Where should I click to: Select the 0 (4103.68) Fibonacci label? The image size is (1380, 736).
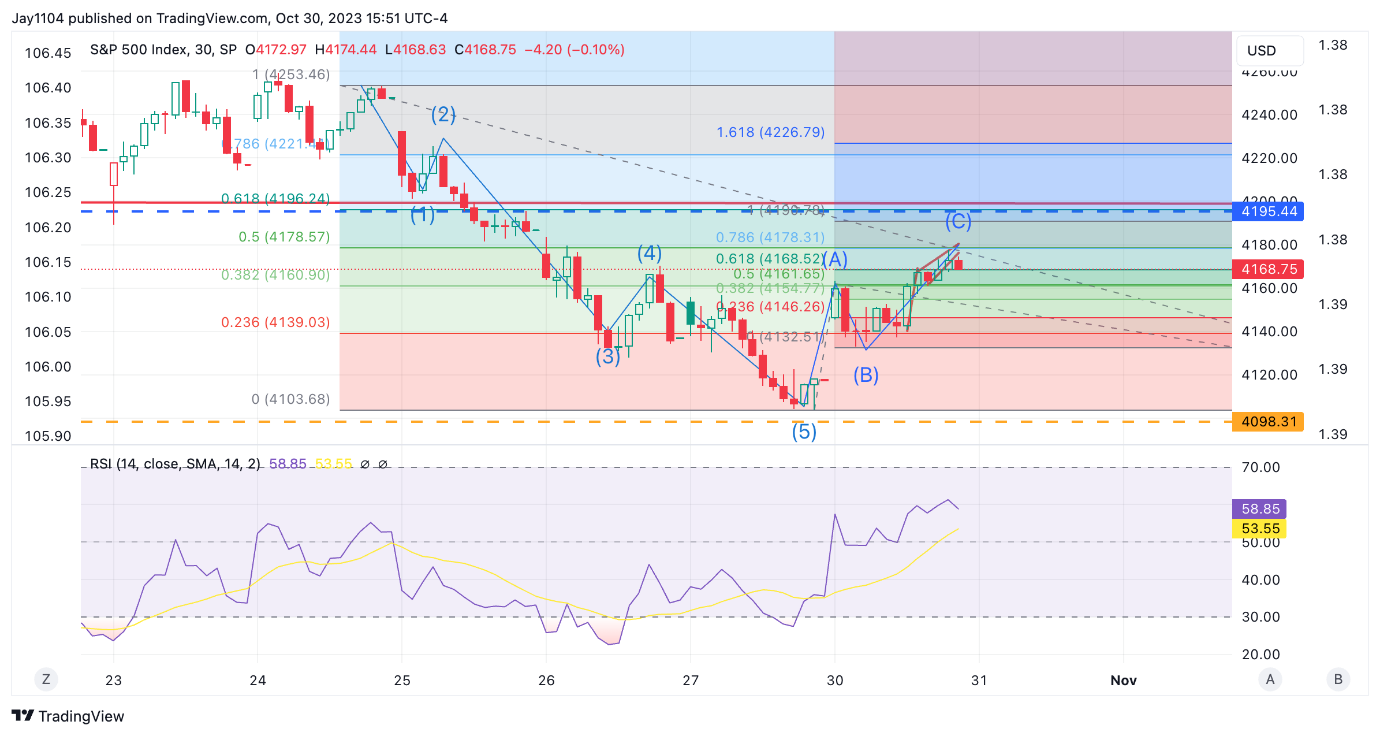coord(291,399)
